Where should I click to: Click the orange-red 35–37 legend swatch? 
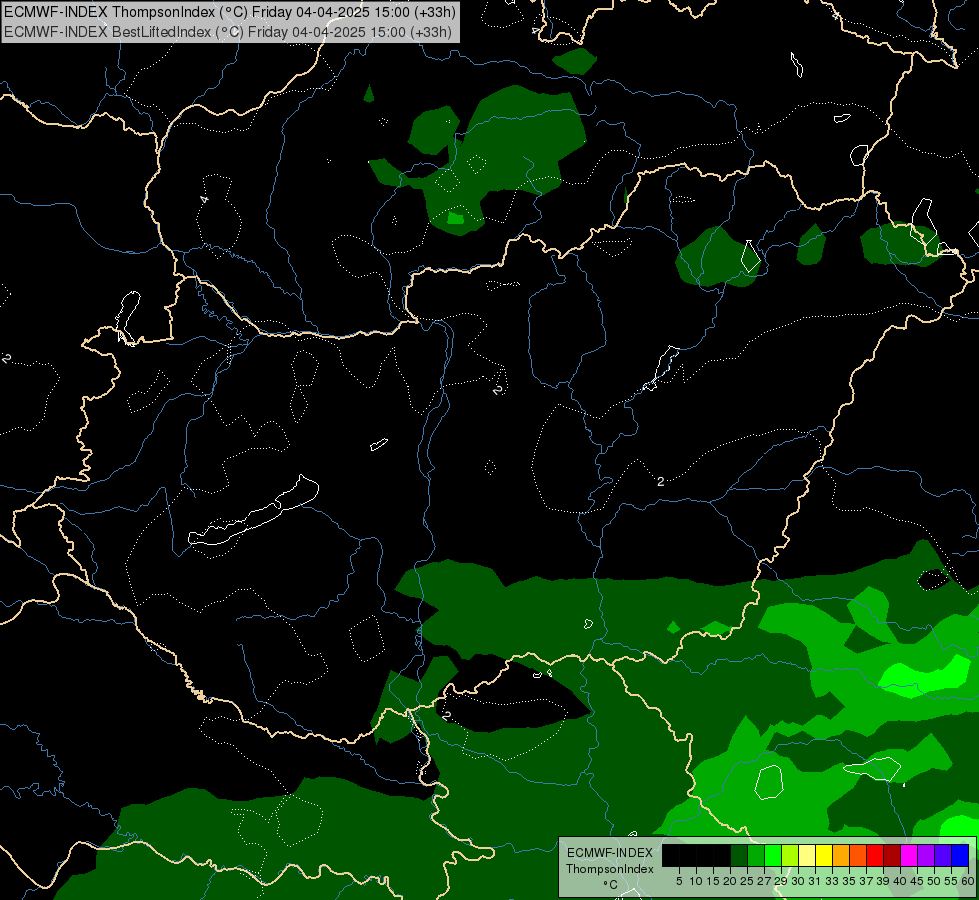pyautogui.click(x=858, y=855)
